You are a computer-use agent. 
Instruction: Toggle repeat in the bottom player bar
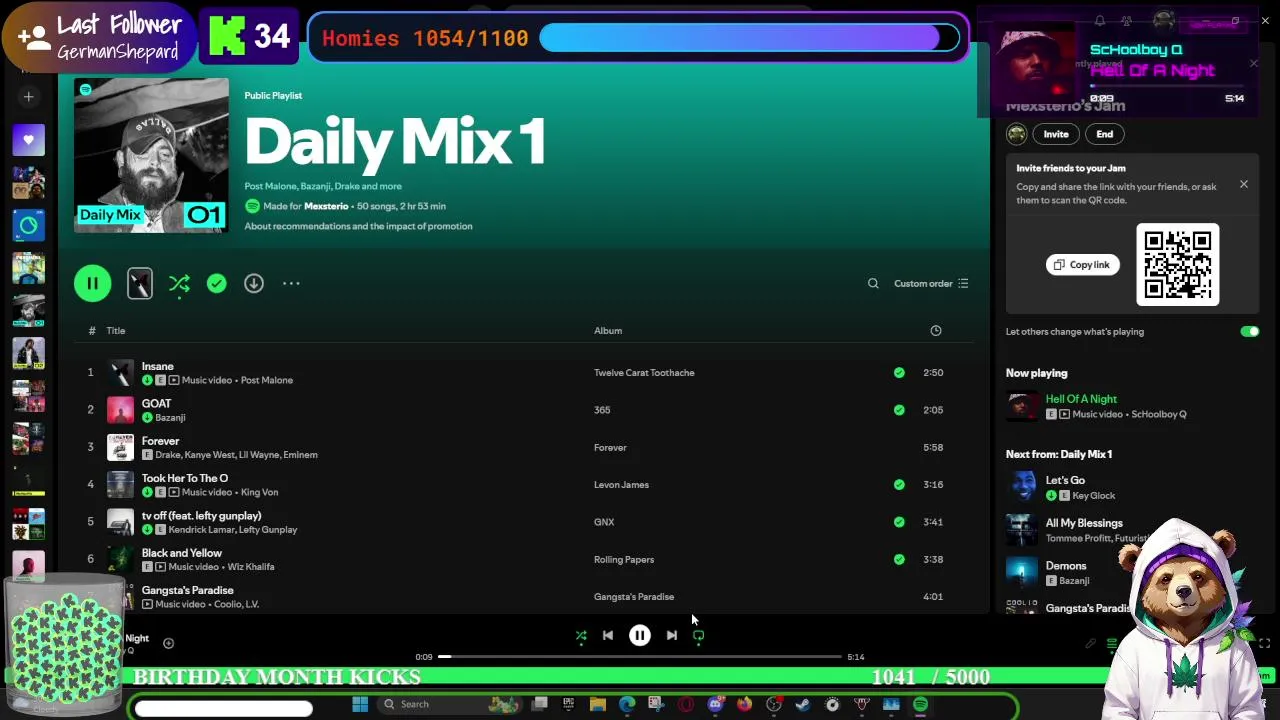point(699,636)
